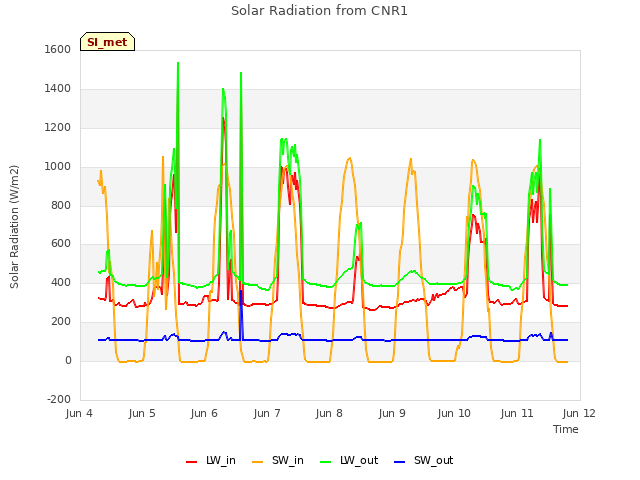Click the Solar Radiation (W/m2) axis title
Screen dimensions: 640x480
coord(14,227)
